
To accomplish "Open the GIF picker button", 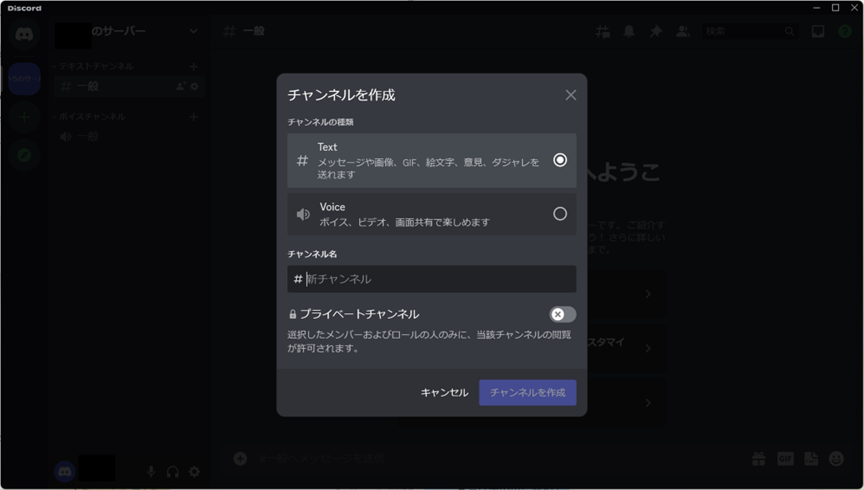I will coord(785,459).
